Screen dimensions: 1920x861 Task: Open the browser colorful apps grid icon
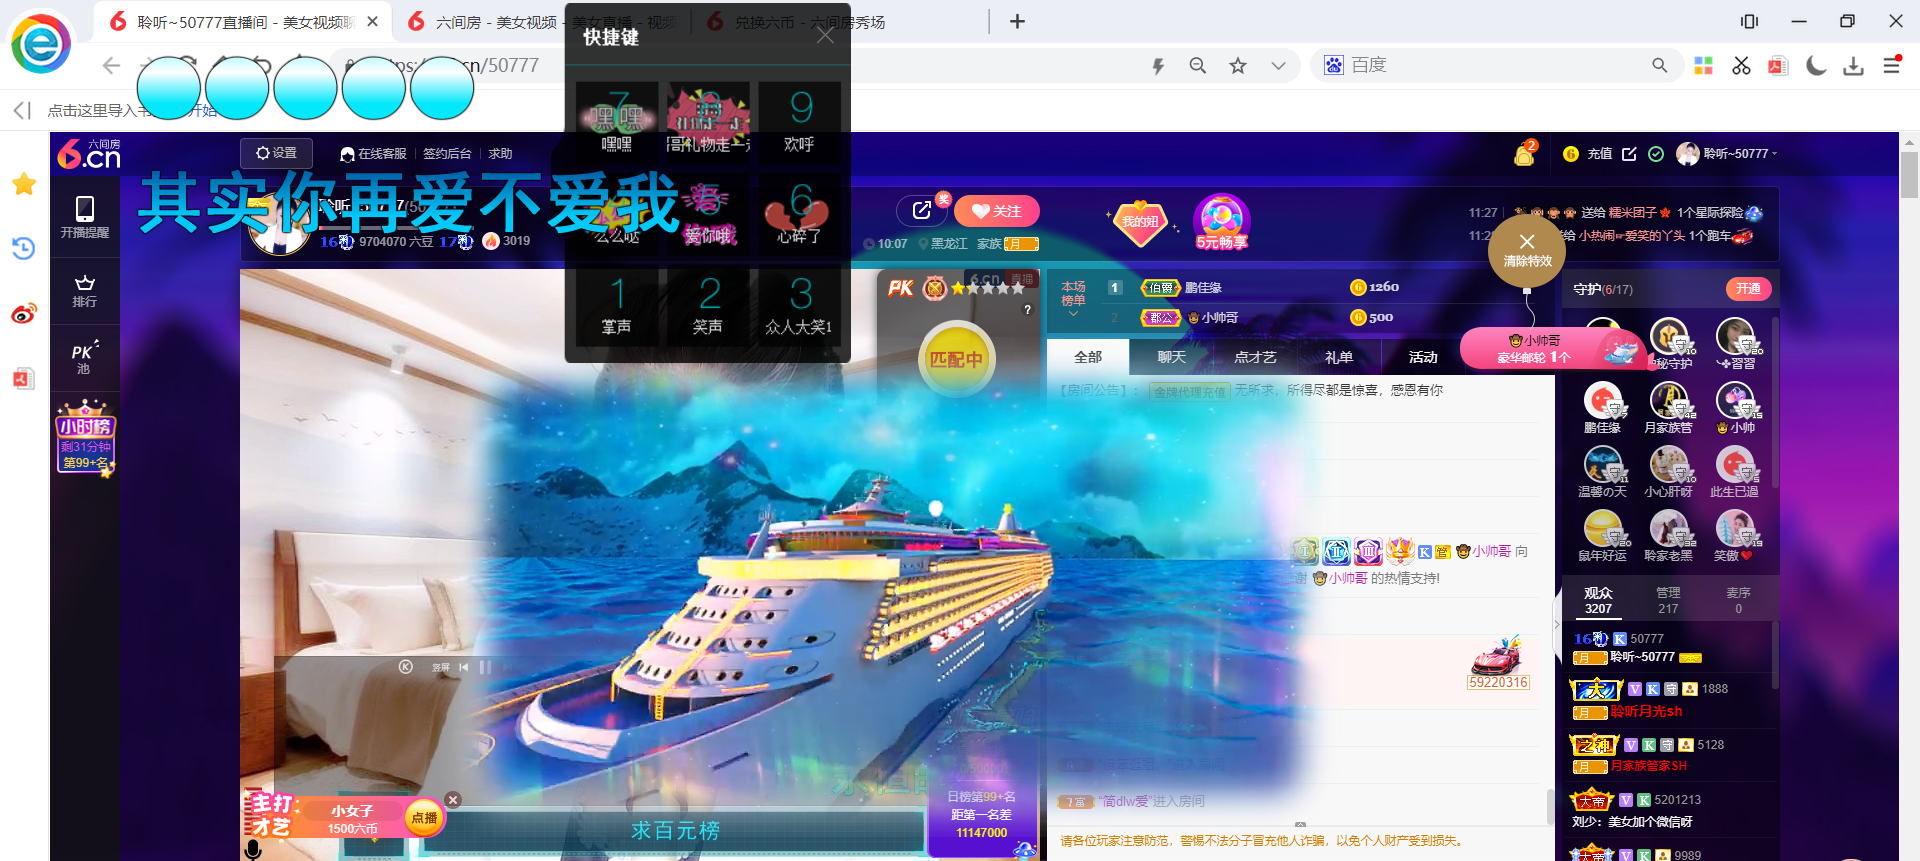[1704, 66]
